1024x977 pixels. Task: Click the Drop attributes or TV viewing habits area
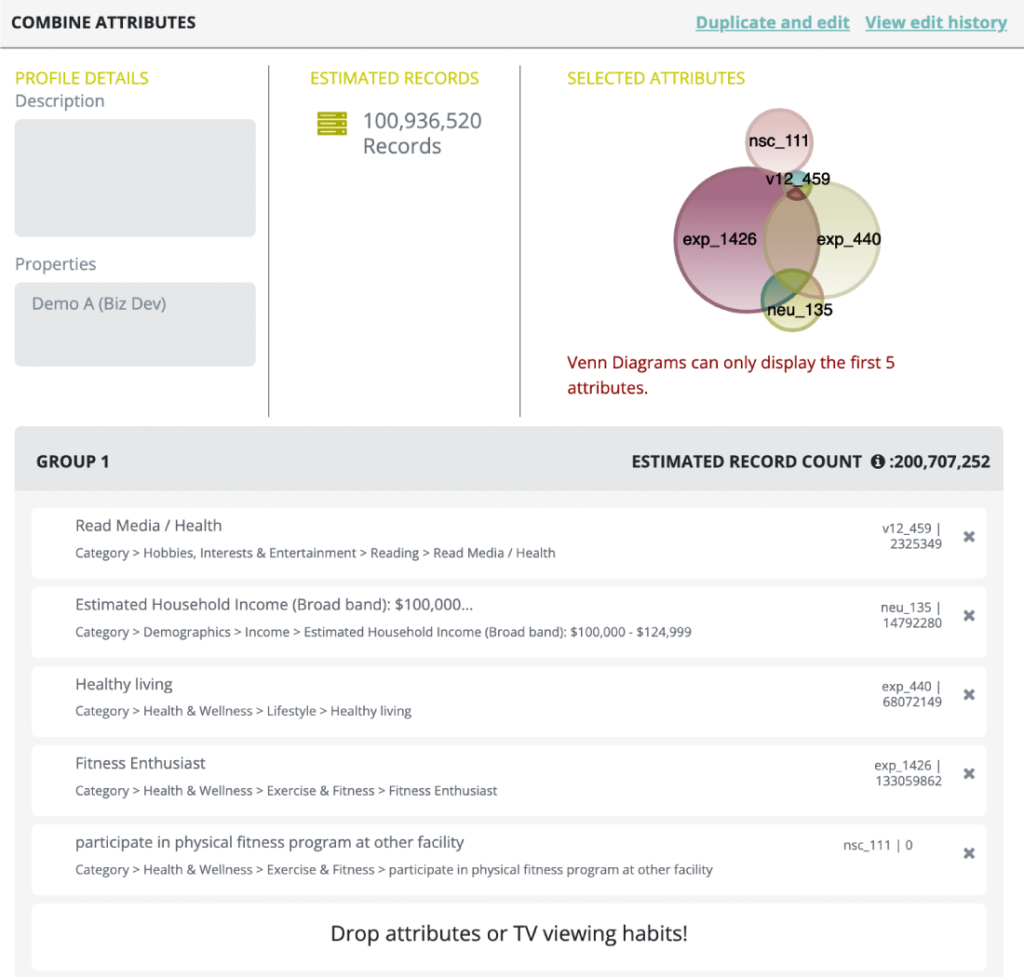pos(511,933)
